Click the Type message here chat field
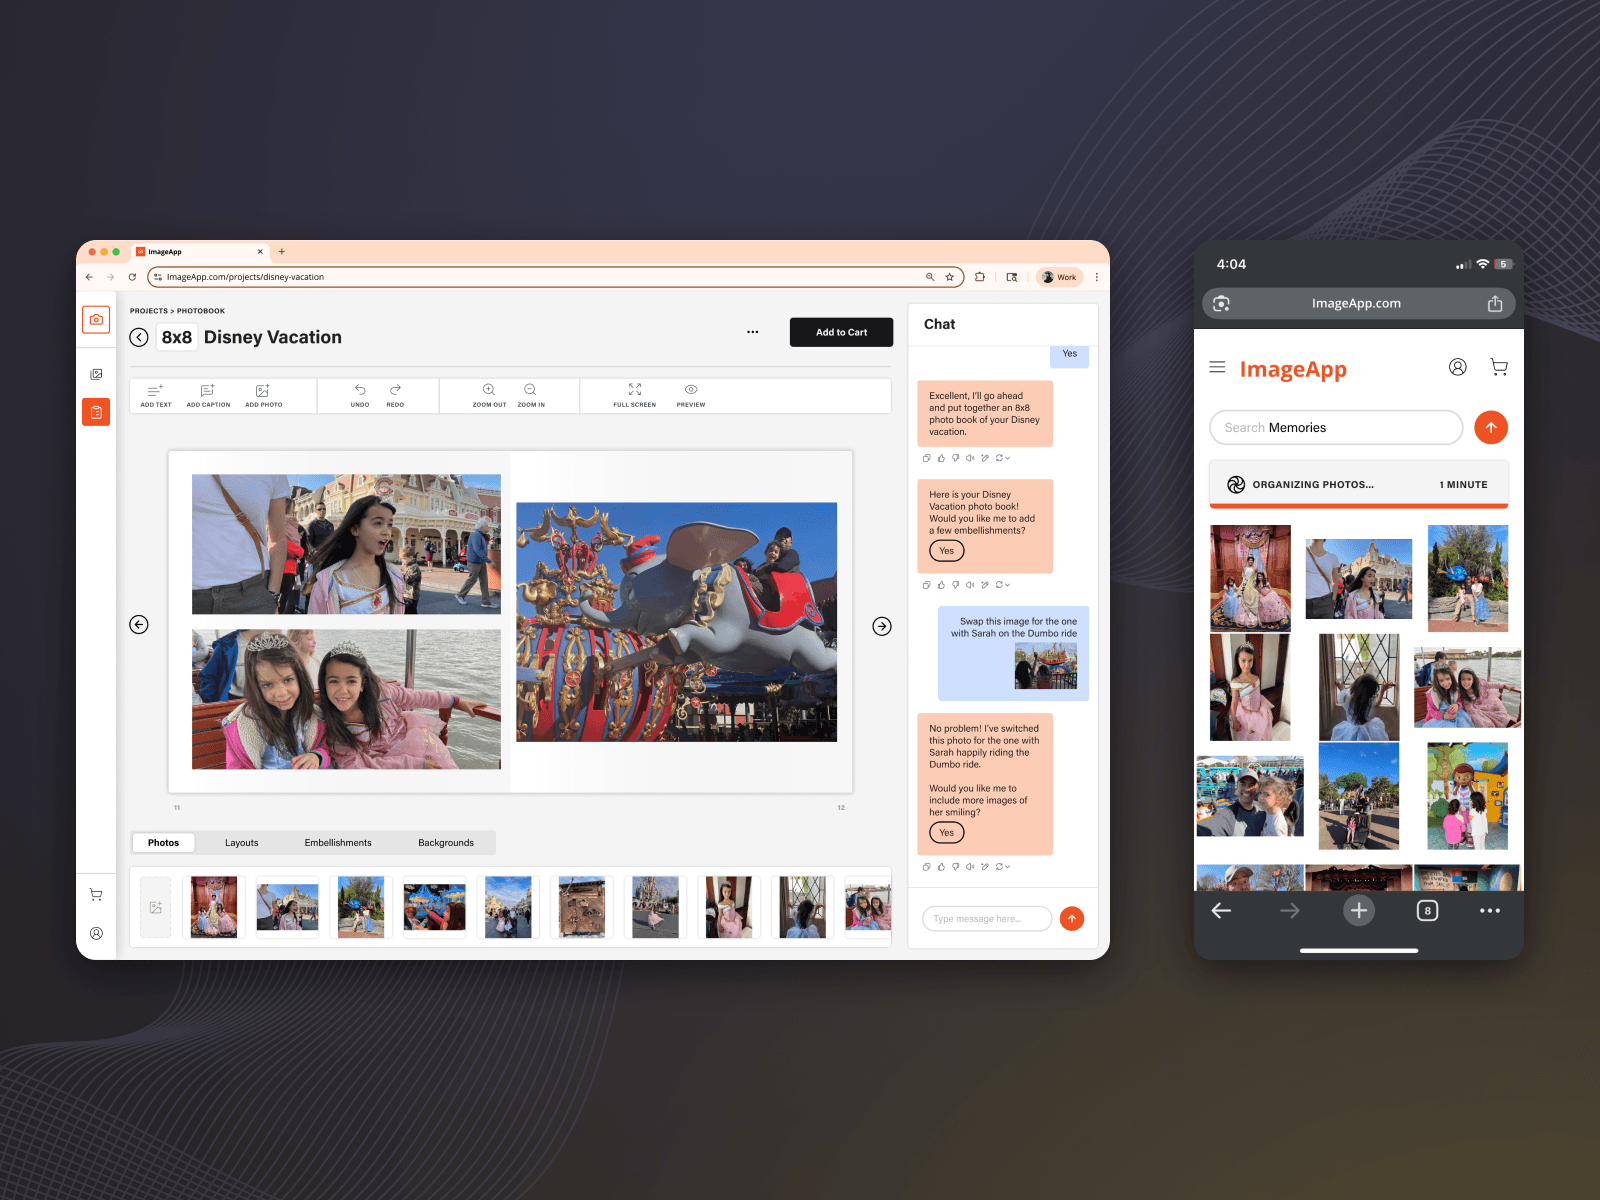 coord(986,919)
